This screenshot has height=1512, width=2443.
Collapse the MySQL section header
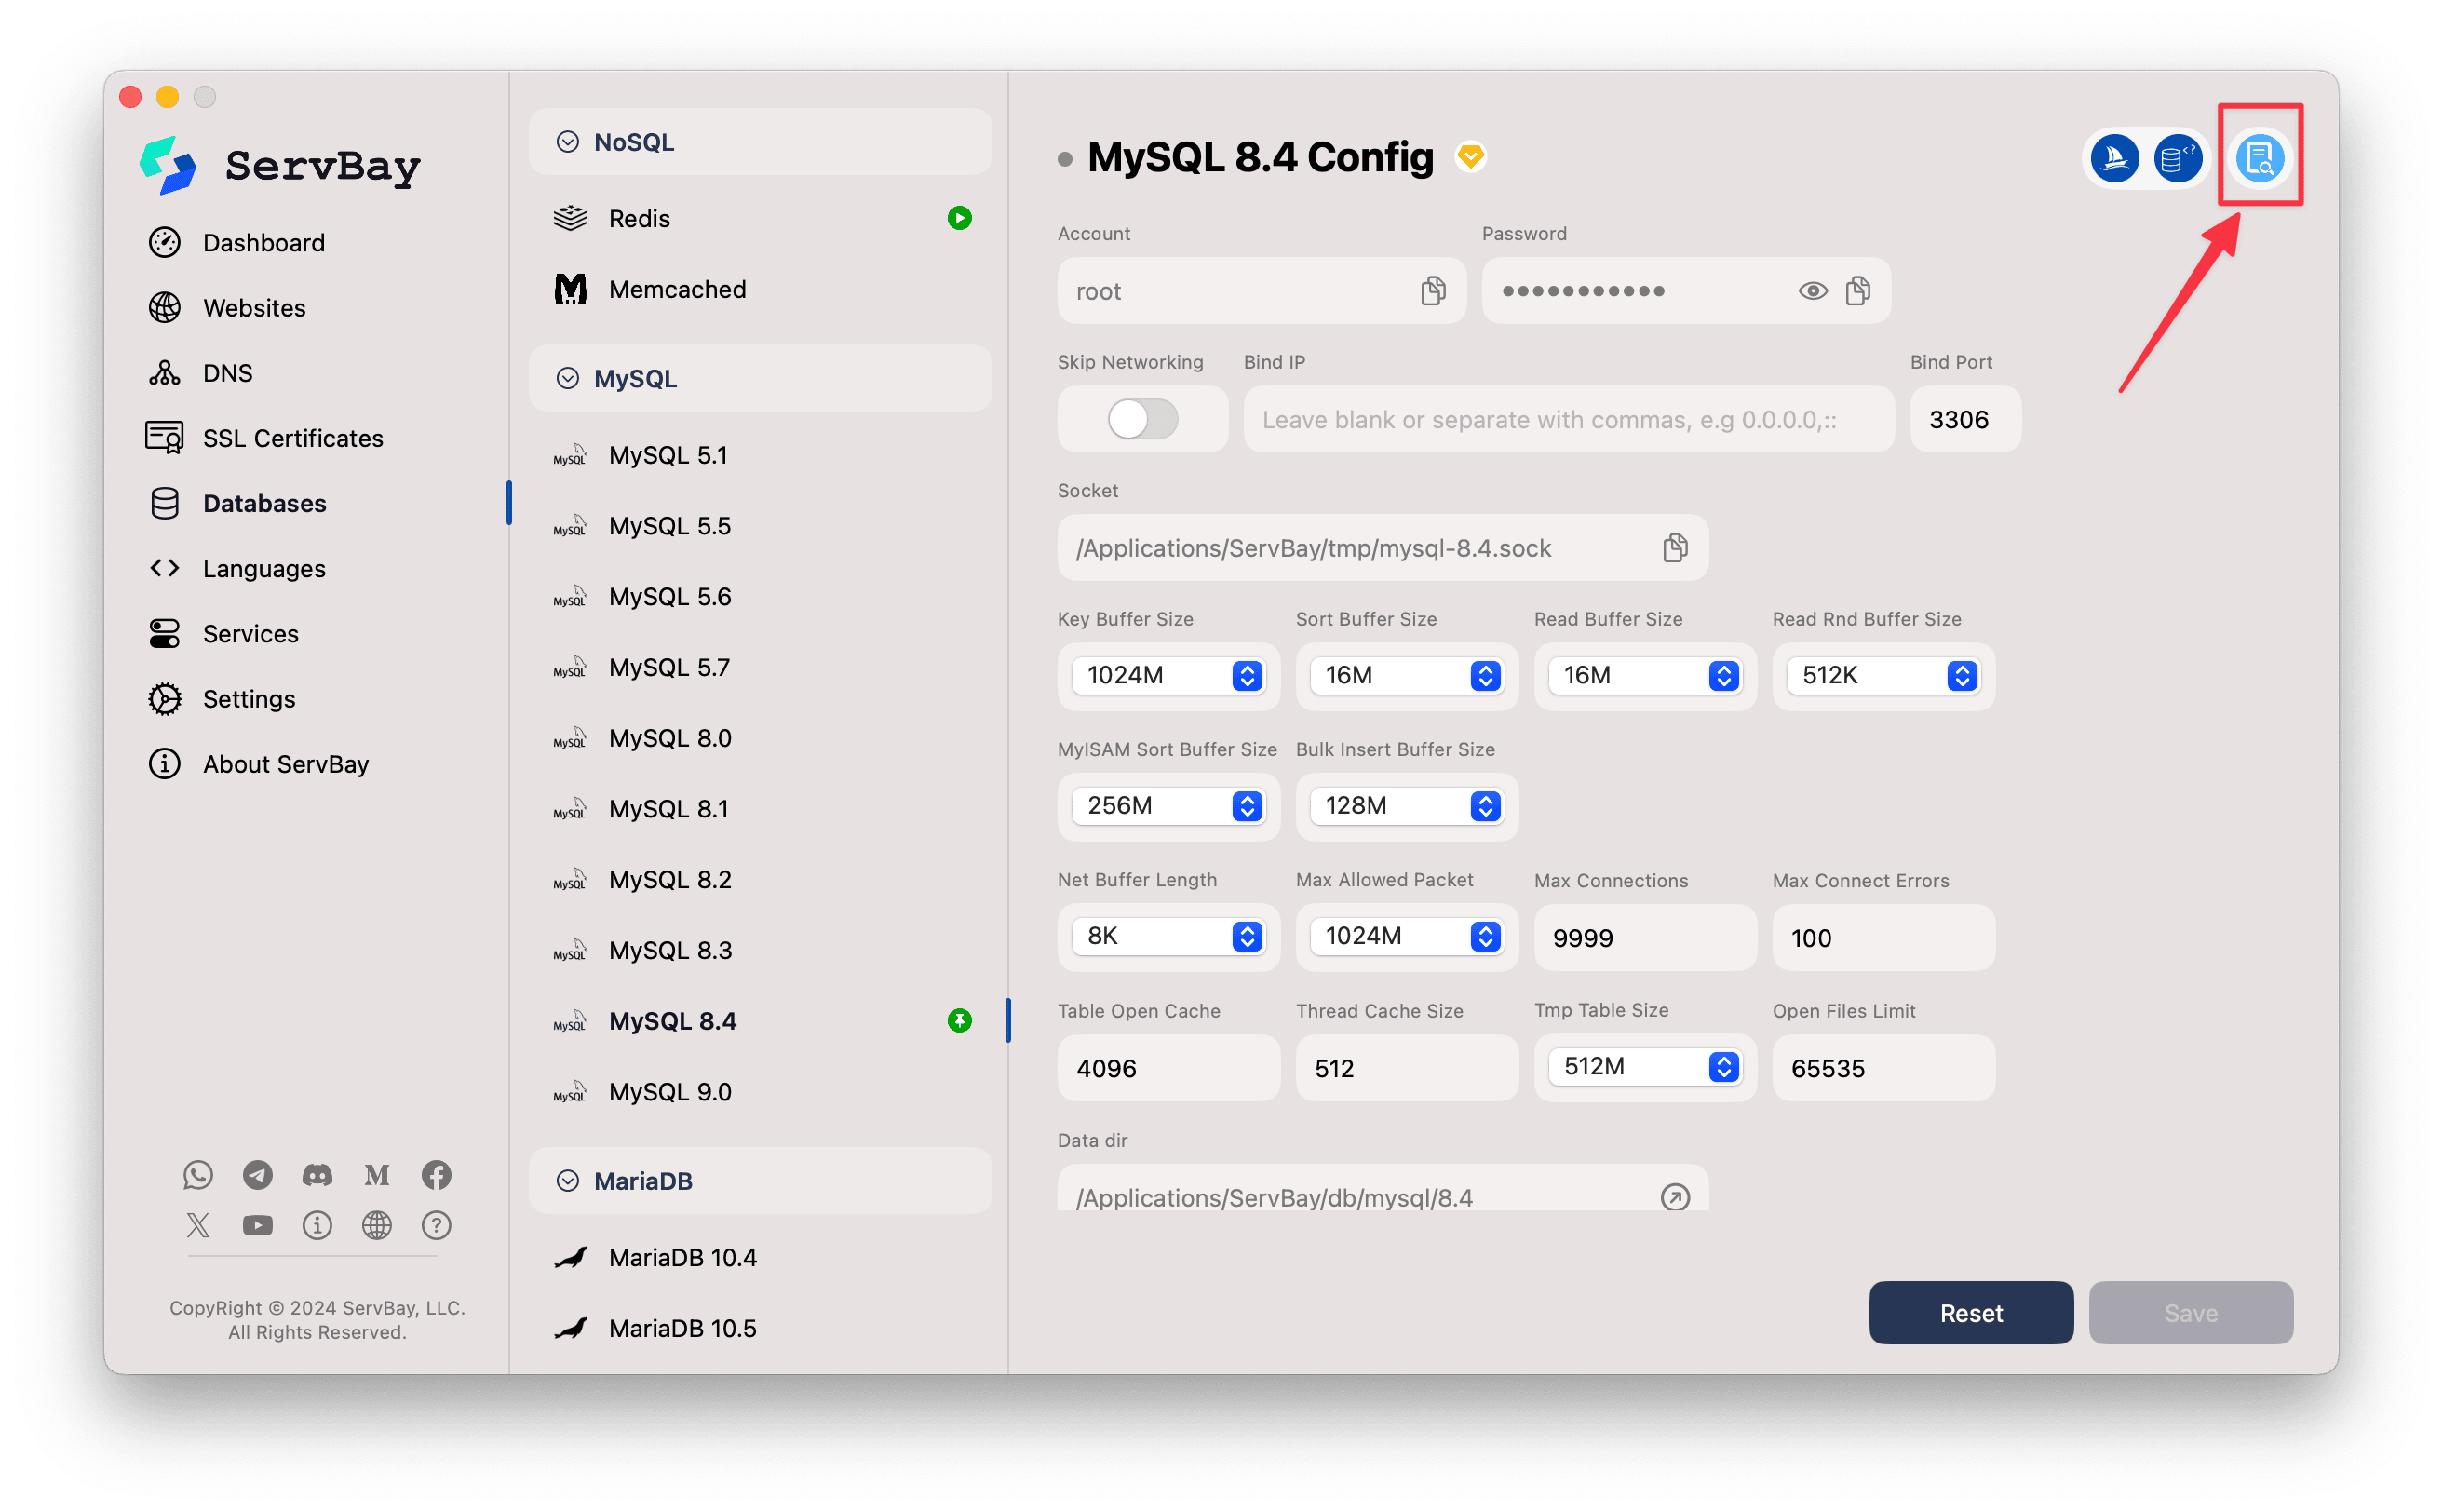tap(568, 378)
